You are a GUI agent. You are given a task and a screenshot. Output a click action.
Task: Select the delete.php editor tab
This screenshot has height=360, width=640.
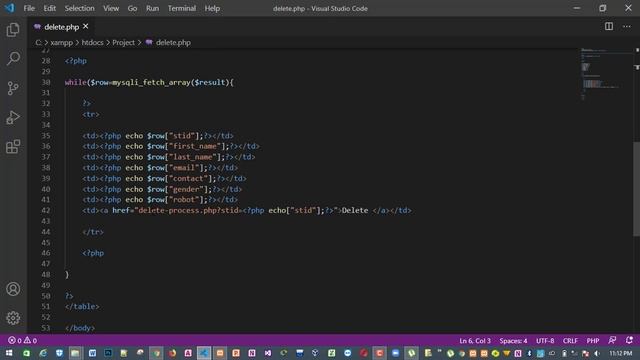point(61,27)
